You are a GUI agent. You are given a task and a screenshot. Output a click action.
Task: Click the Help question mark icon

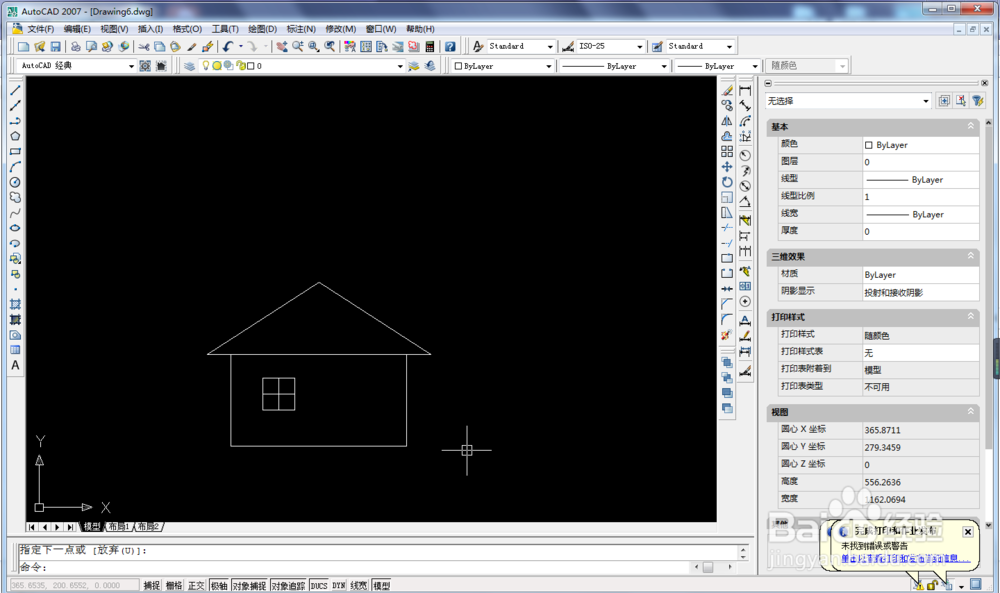click(450, 47)
